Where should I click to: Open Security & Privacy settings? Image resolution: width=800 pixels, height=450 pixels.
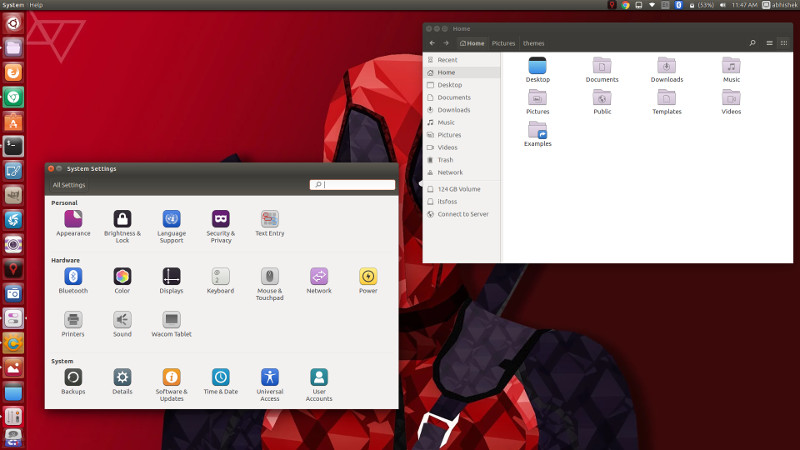click(x=220, y=227)
